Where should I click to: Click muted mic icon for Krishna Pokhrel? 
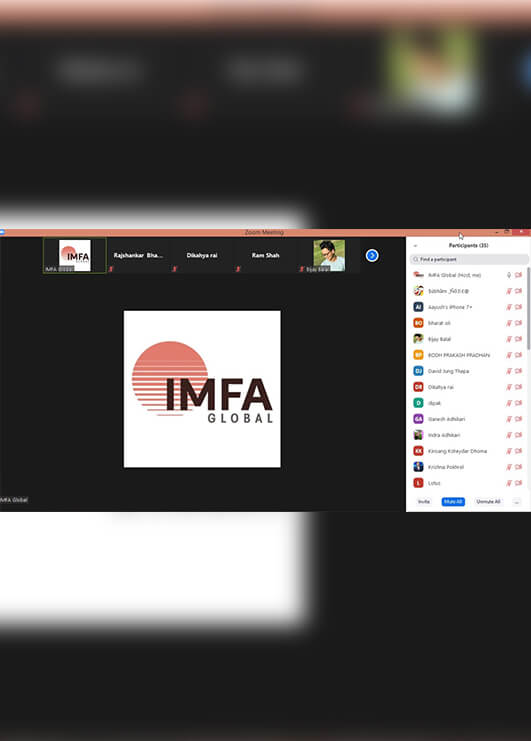tap(509, 467)
